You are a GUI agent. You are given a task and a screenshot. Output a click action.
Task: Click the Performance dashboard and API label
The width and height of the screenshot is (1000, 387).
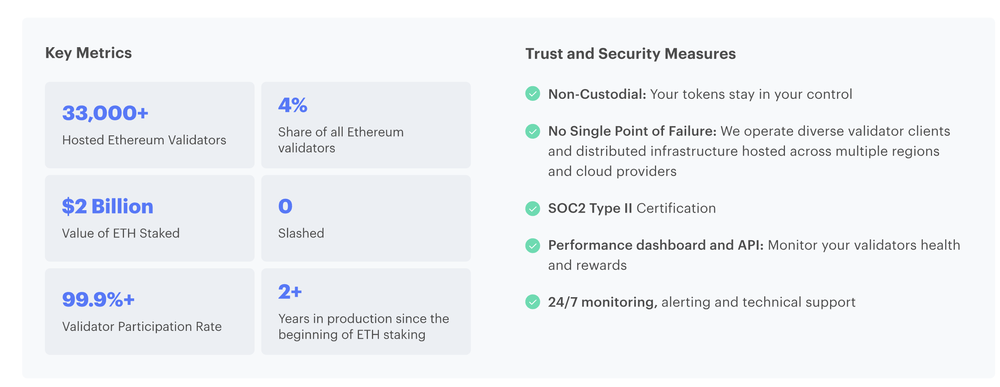[x=656, y=245]
